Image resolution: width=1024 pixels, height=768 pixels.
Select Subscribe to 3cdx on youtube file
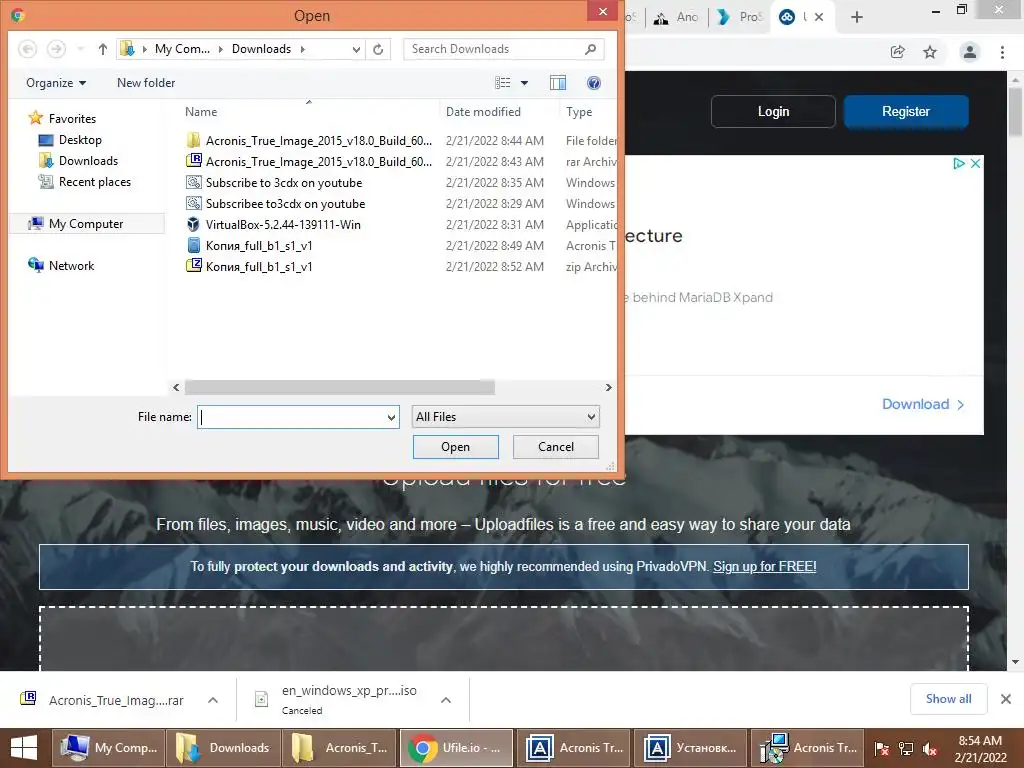coord(274,183)
